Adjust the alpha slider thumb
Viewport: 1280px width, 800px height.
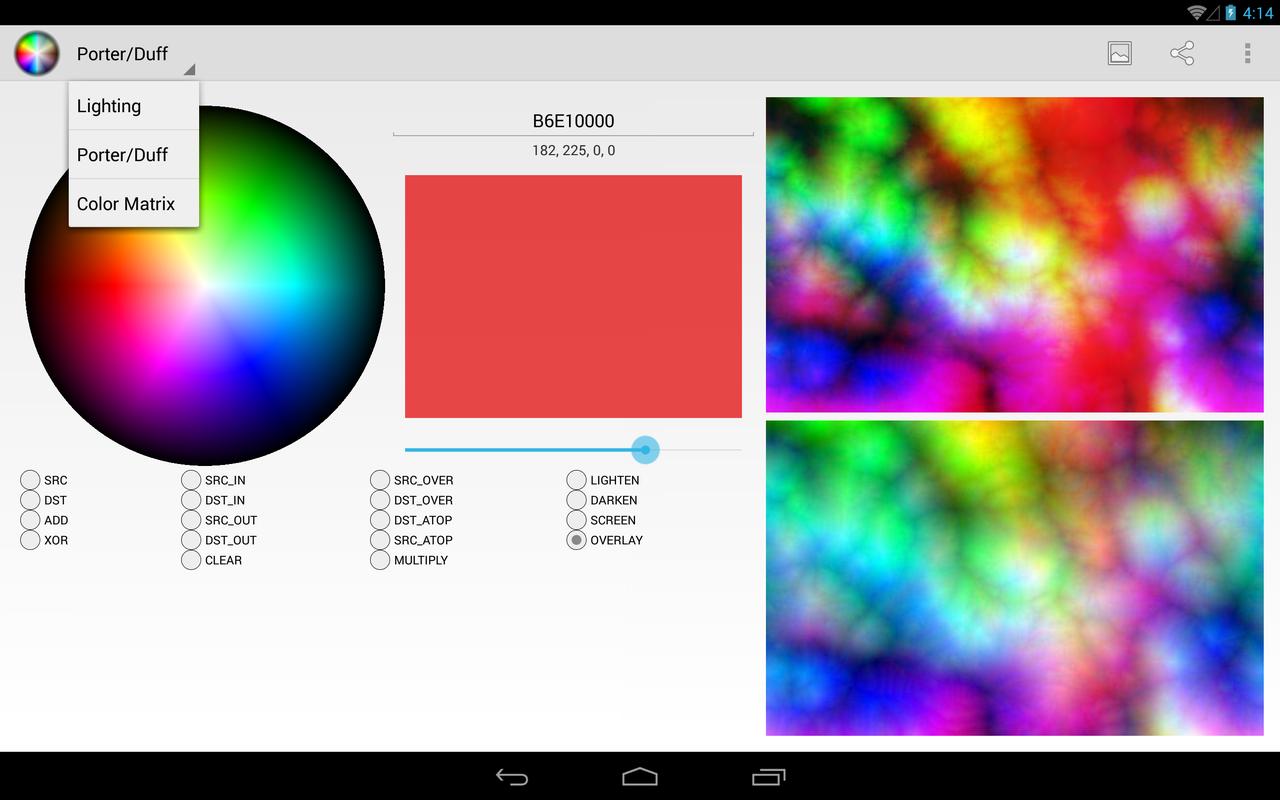click(x=645, y=450)
